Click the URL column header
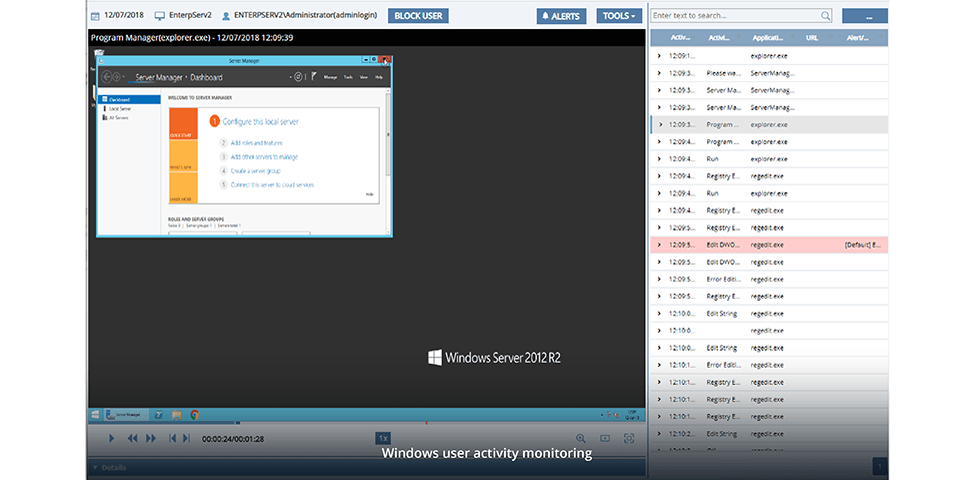The height and width of the screenshot is (480, 975). [812, 38]
